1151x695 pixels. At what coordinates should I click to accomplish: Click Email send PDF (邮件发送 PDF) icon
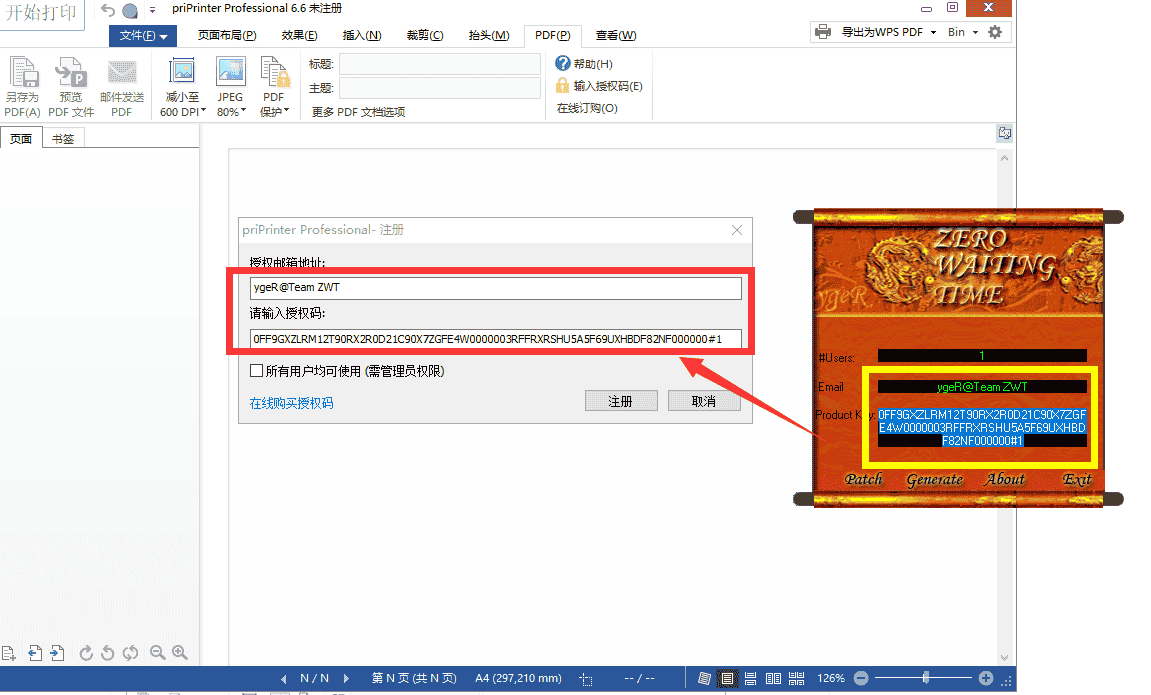[x=122, y=72]
